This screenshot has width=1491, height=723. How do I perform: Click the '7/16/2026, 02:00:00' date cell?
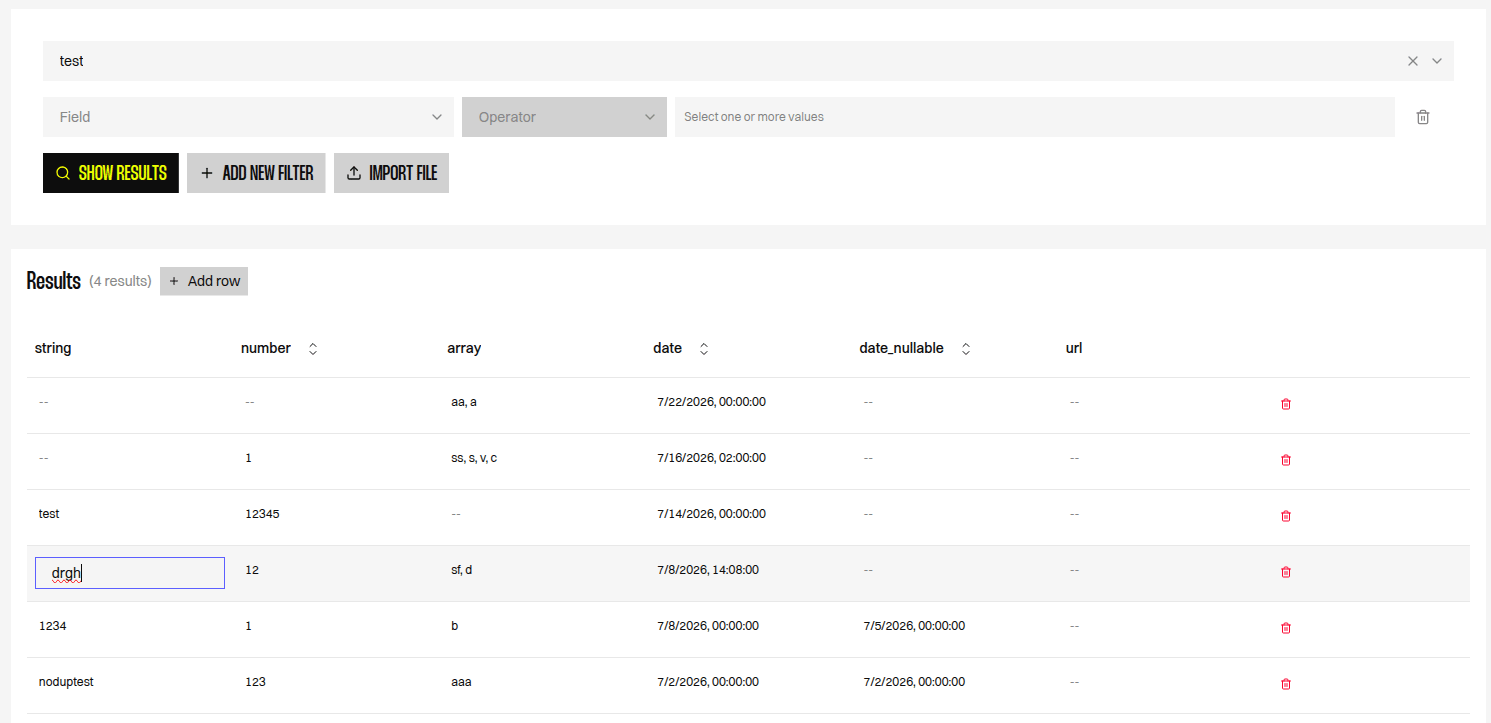[711, 458]
